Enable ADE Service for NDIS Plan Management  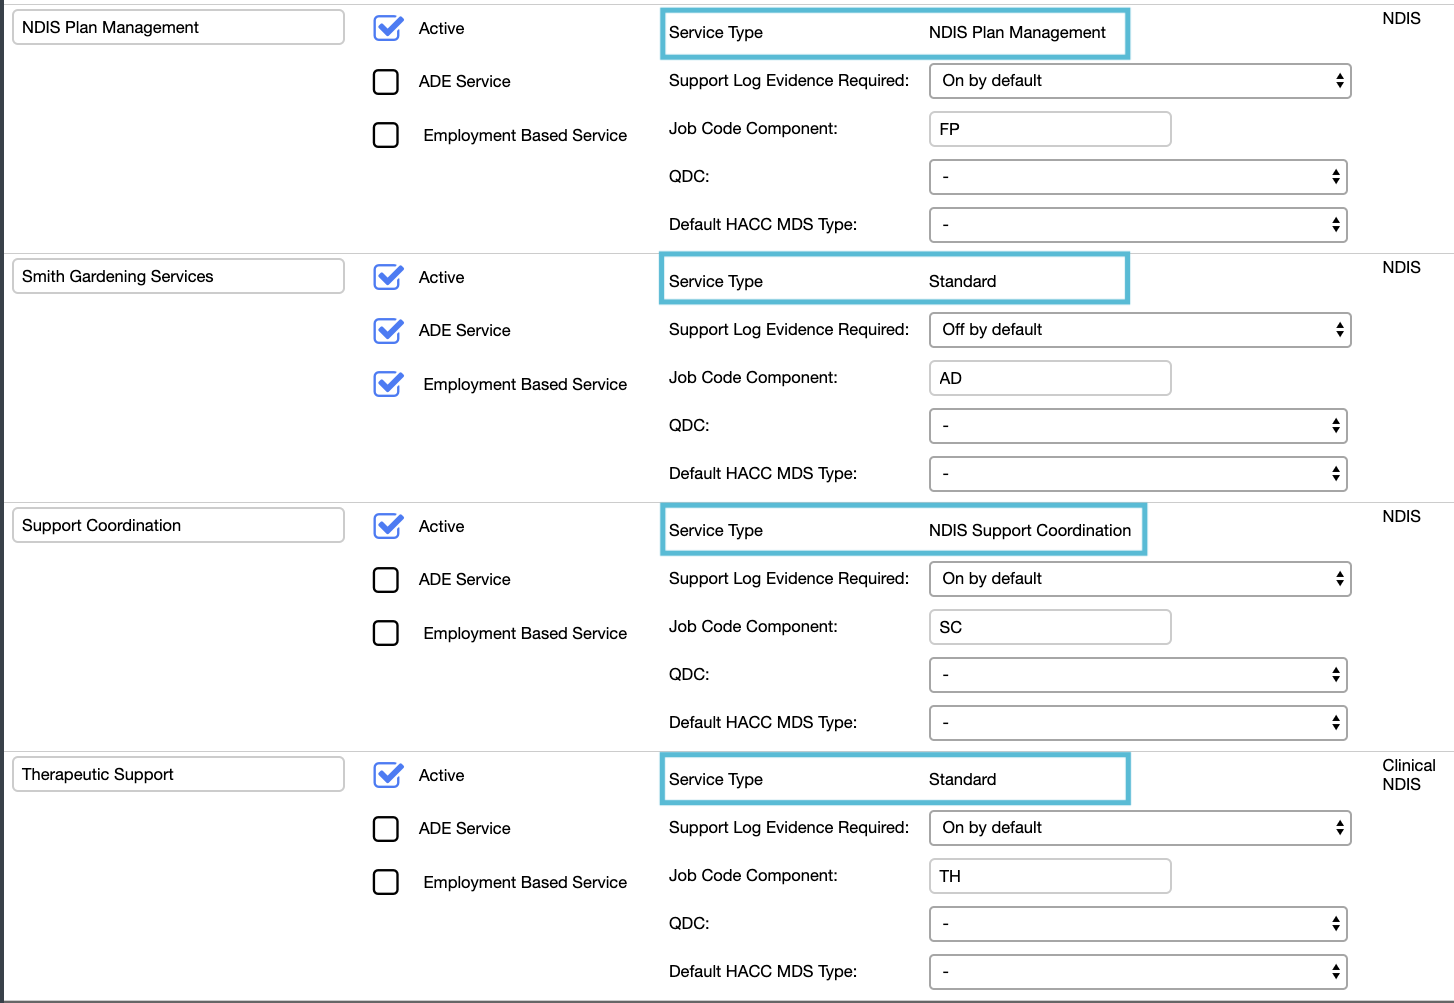[386, 81]
